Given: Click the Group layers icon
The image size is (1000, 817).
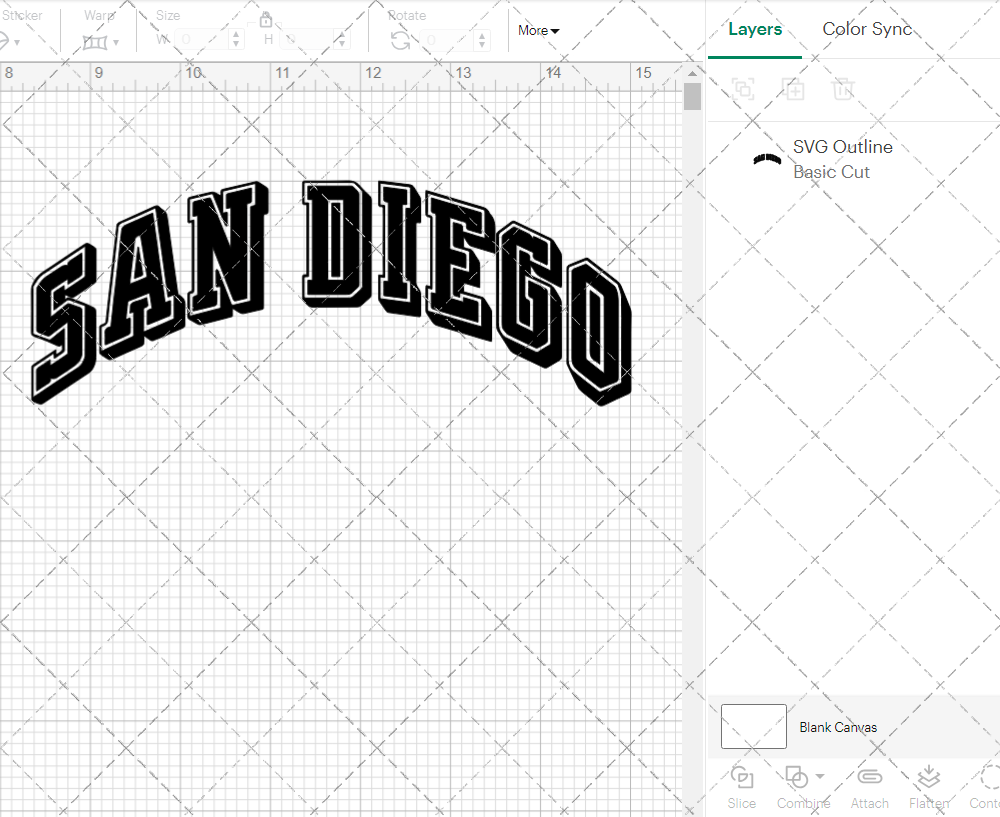Looking at the screenshot, I should point(744,89).
